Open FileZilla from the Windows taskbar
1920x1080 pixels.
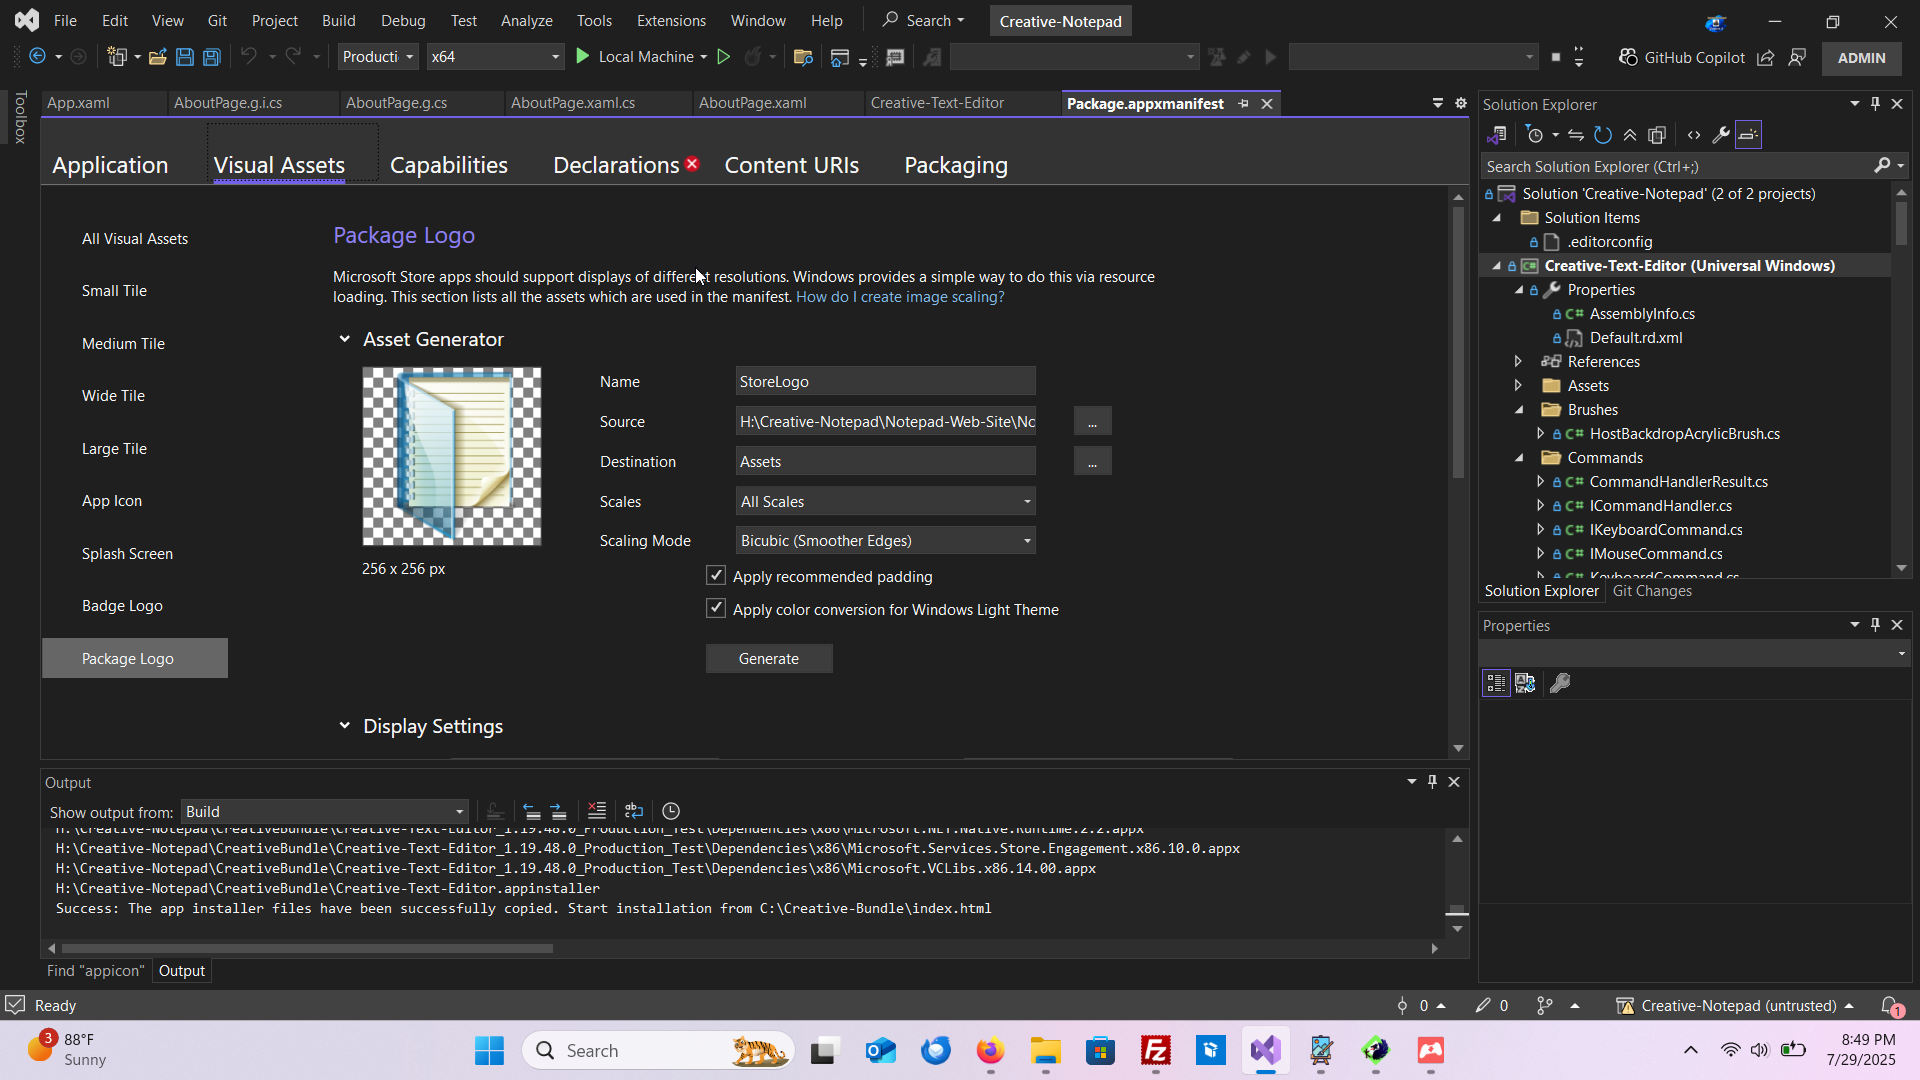(x=1155, y=1051)
